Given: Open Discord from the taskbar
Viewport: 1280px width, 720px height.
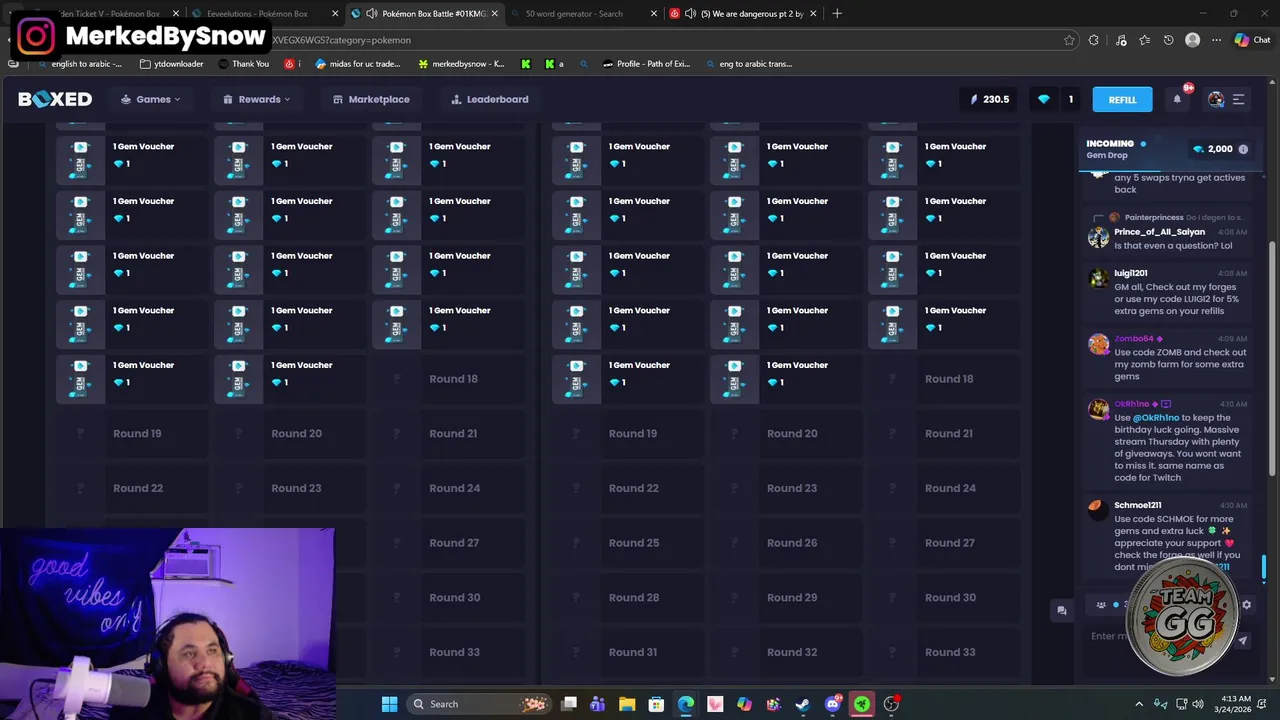Looking at the screenshot, I should coord(832,704).
